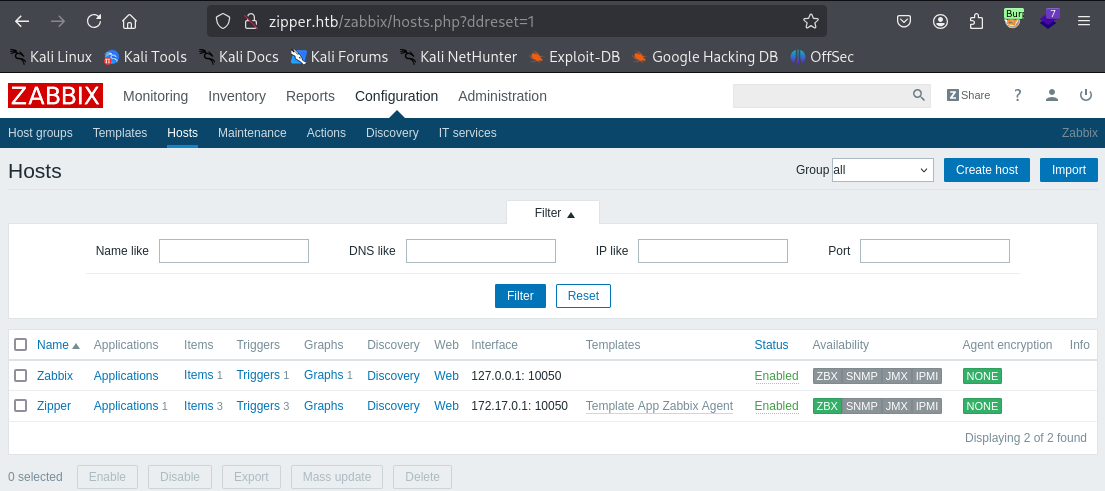Open the Zabbix host name link
Viewport: 1105px width, 491px height.
(x=55, y=375)
